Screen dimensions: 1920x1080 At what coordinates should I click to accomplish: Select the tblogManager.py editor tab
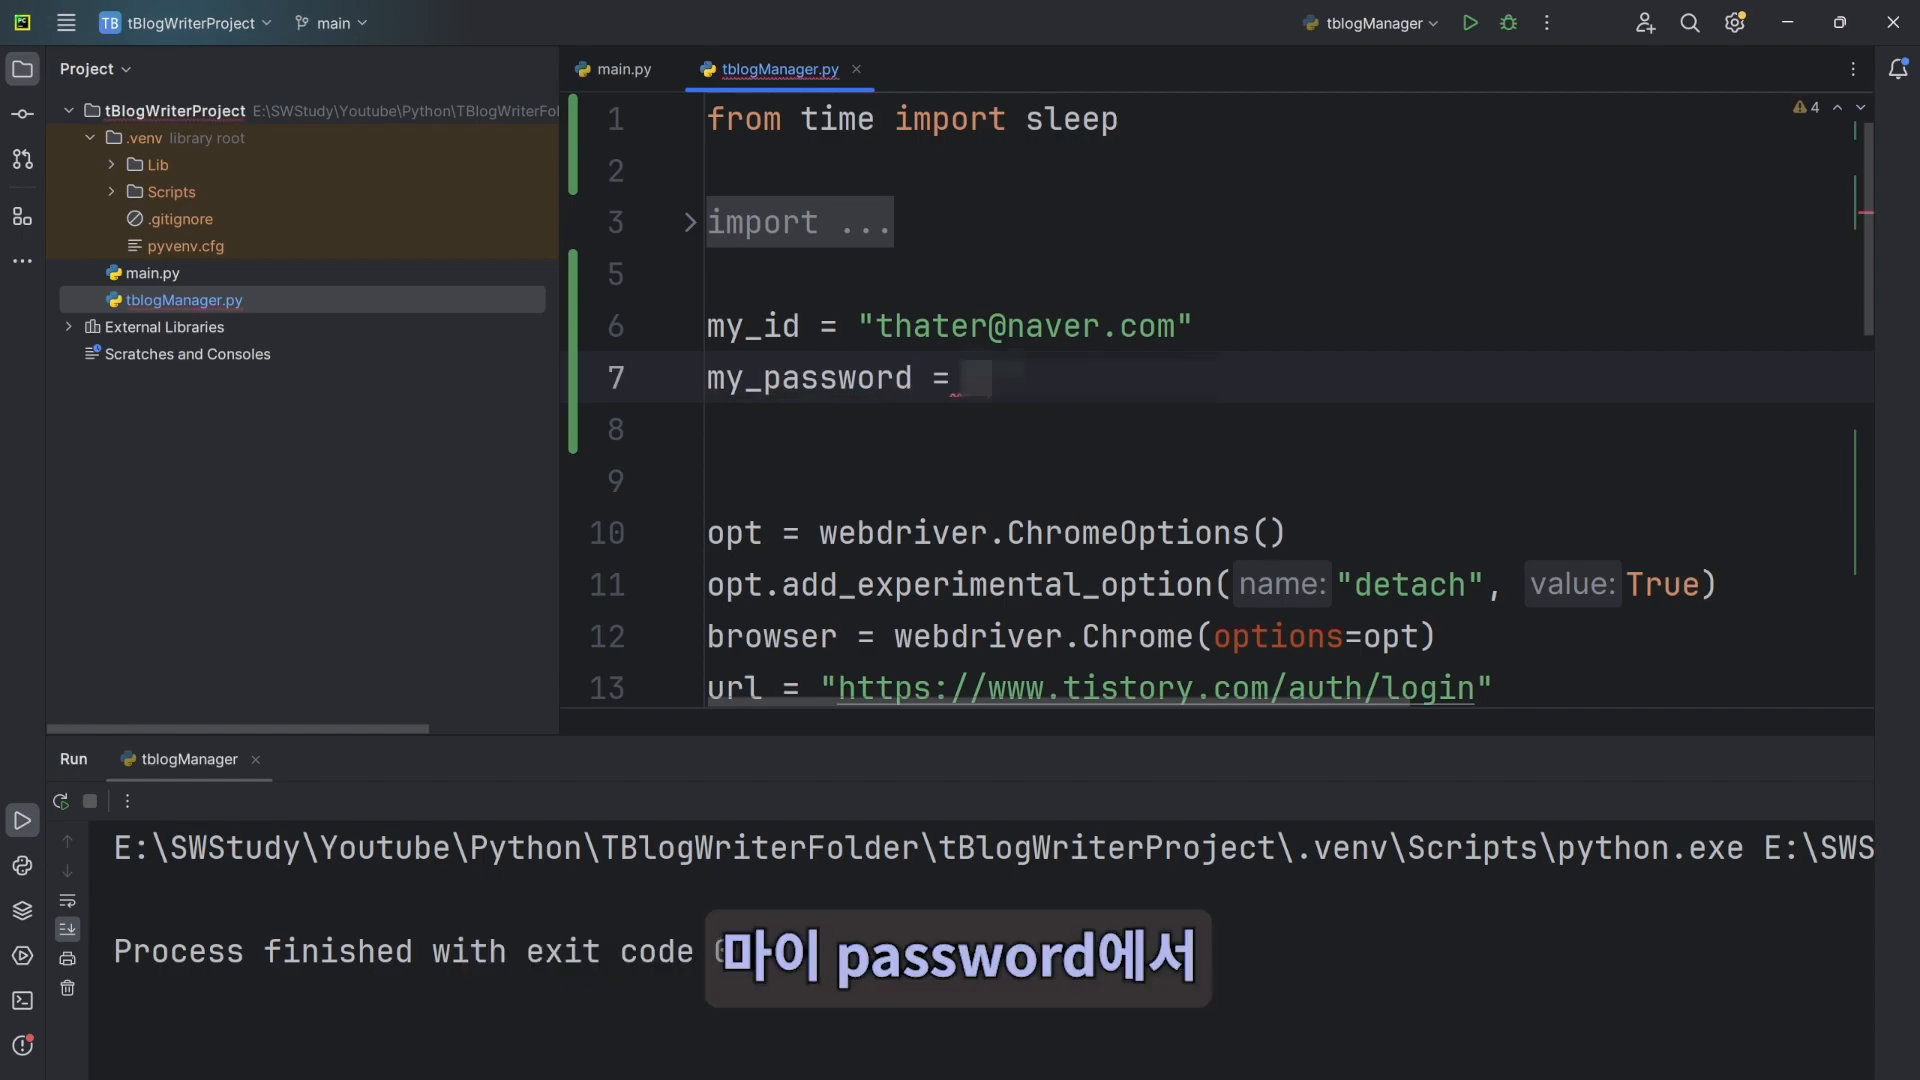(x=778, y=70)
